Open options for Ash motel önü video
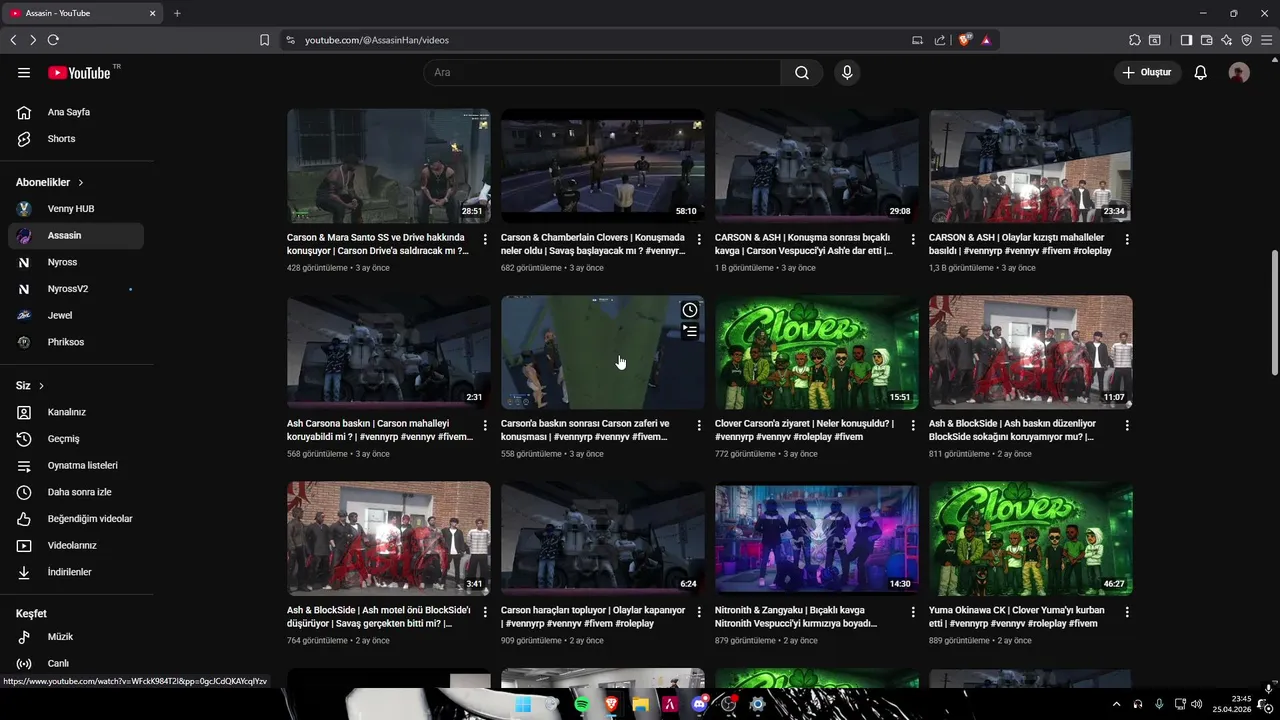Image resolution: width=1280 pixels, height=720 pixels. tap(485, 612)
